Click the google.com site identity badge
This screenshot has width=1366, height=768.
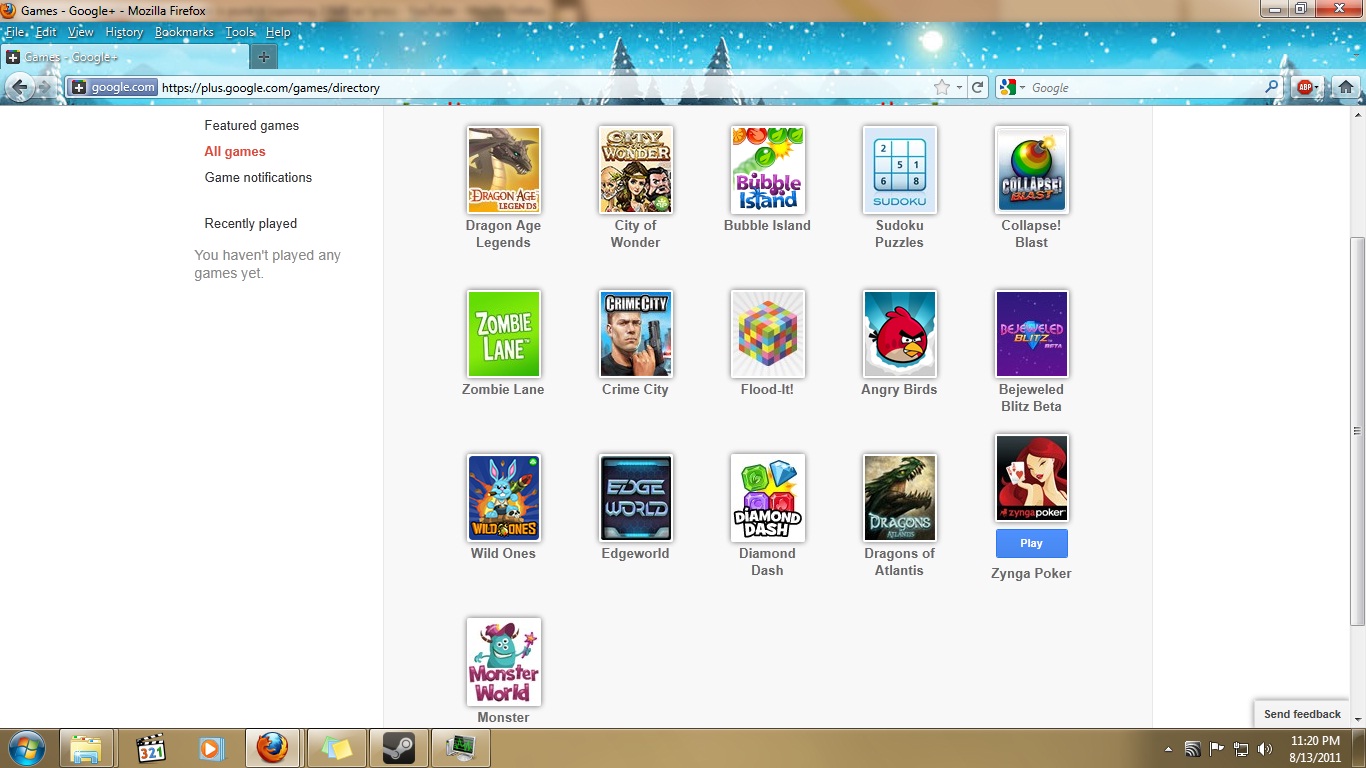click(113, 88)
